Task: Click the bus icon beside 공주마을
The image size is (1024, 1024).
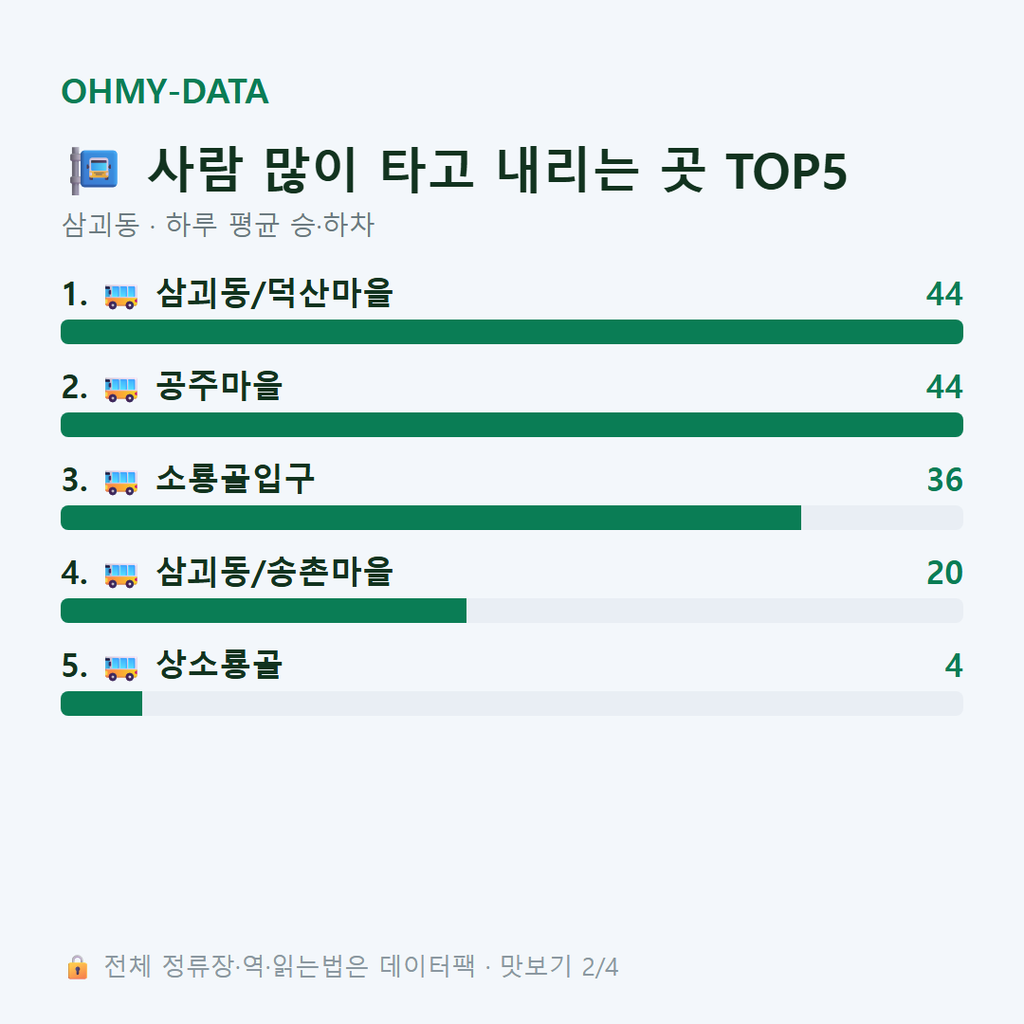Action: (121, 389)
